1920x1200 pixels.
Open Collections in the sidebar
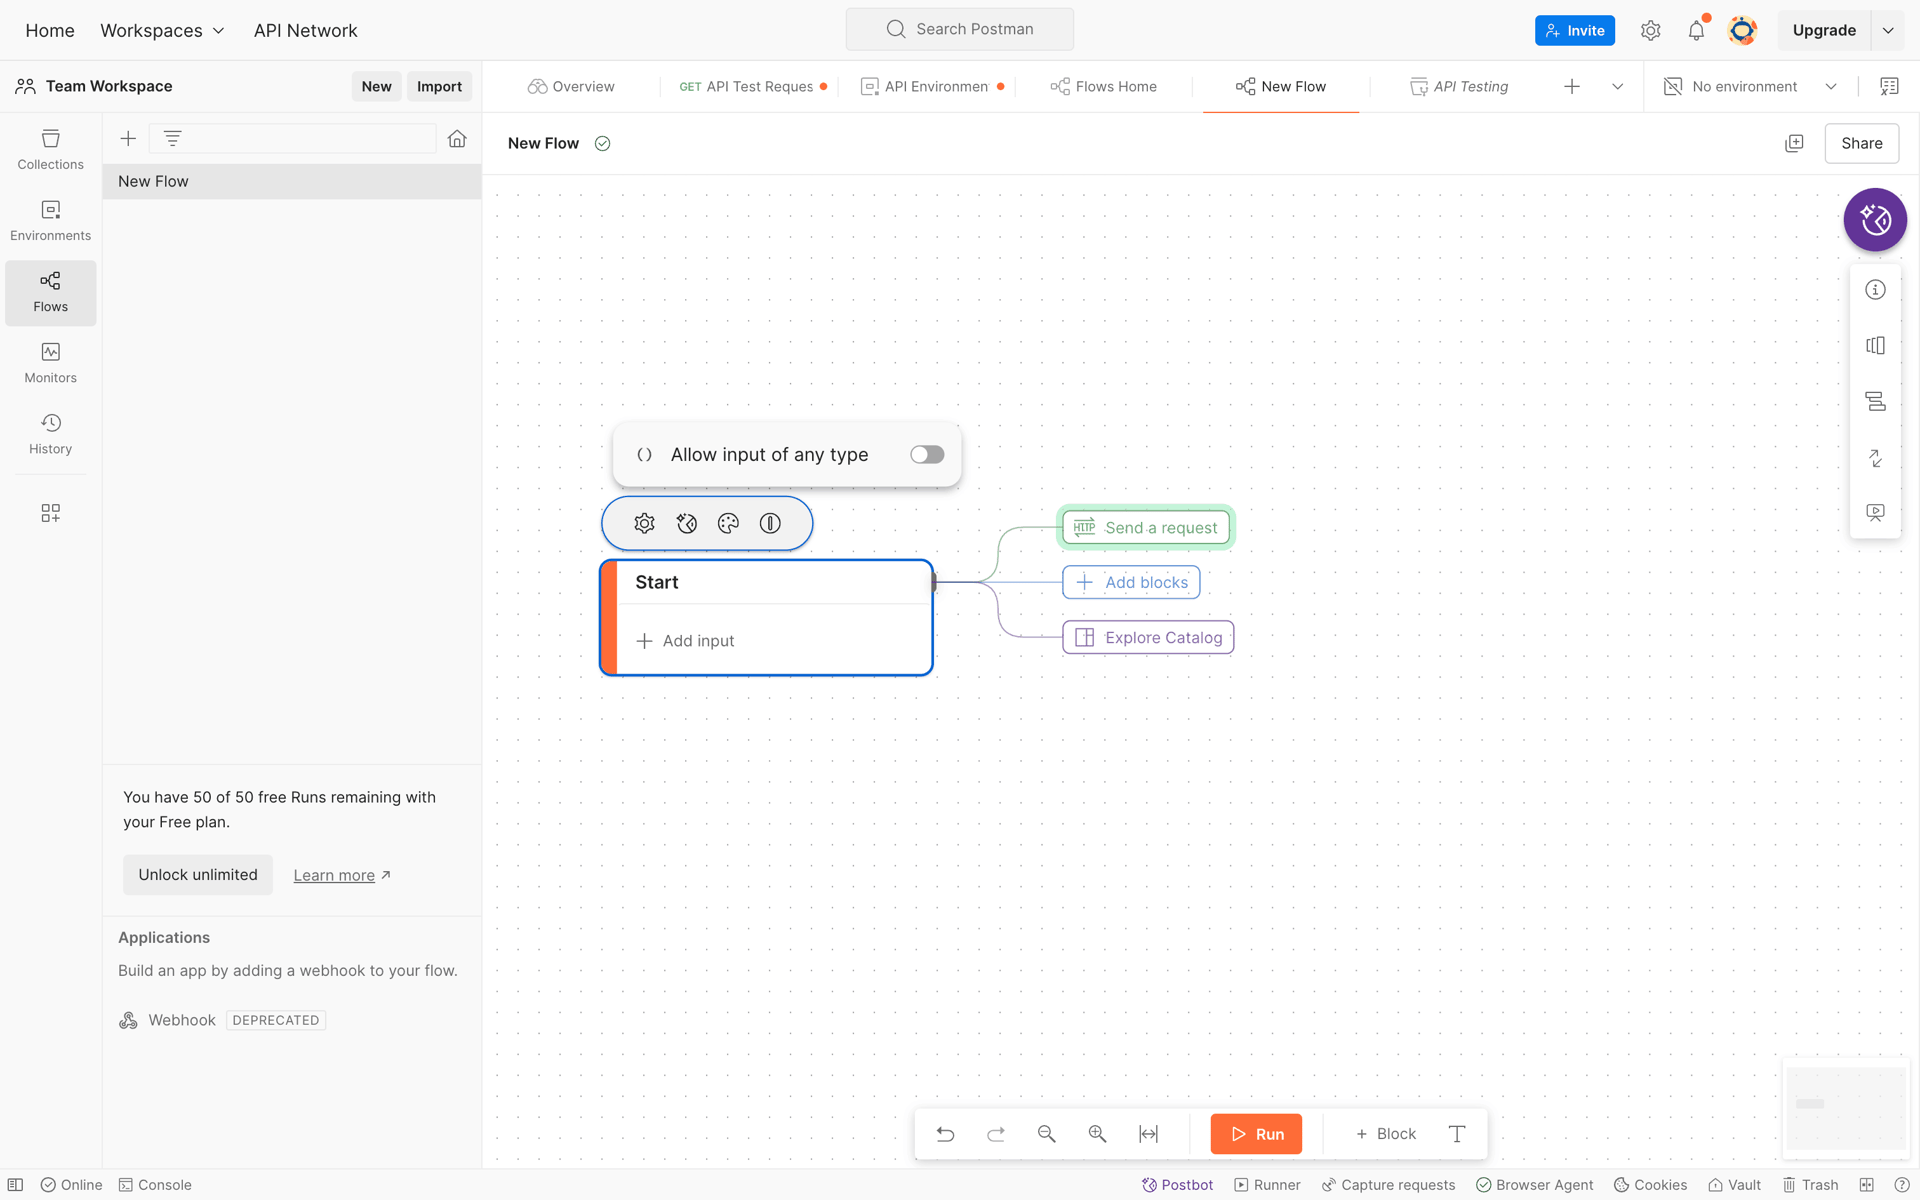point(50,150)
